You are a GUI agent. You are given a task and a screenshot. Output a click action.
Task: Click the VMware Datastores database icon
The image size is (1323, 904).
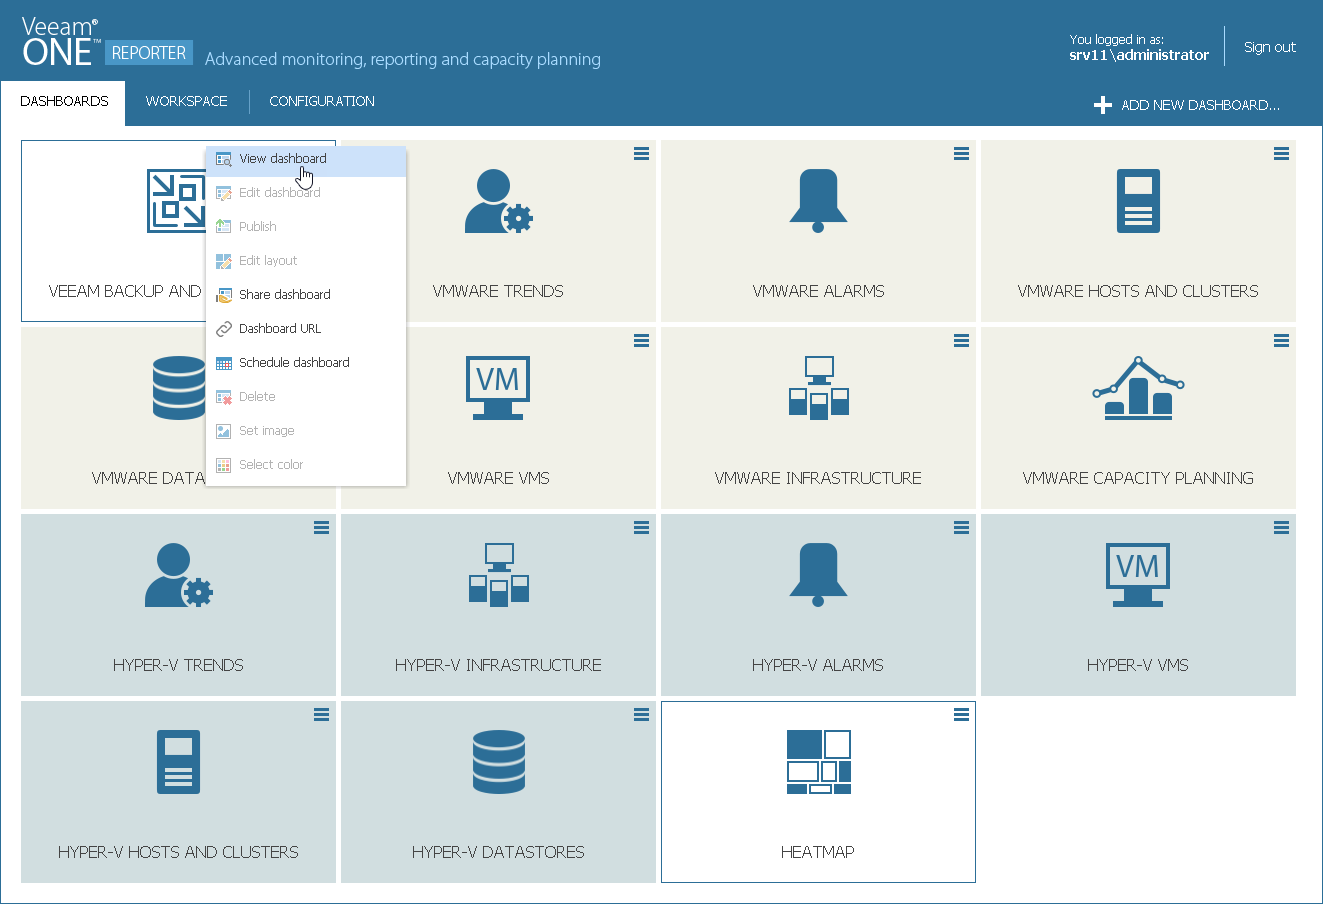pos(179,388)
